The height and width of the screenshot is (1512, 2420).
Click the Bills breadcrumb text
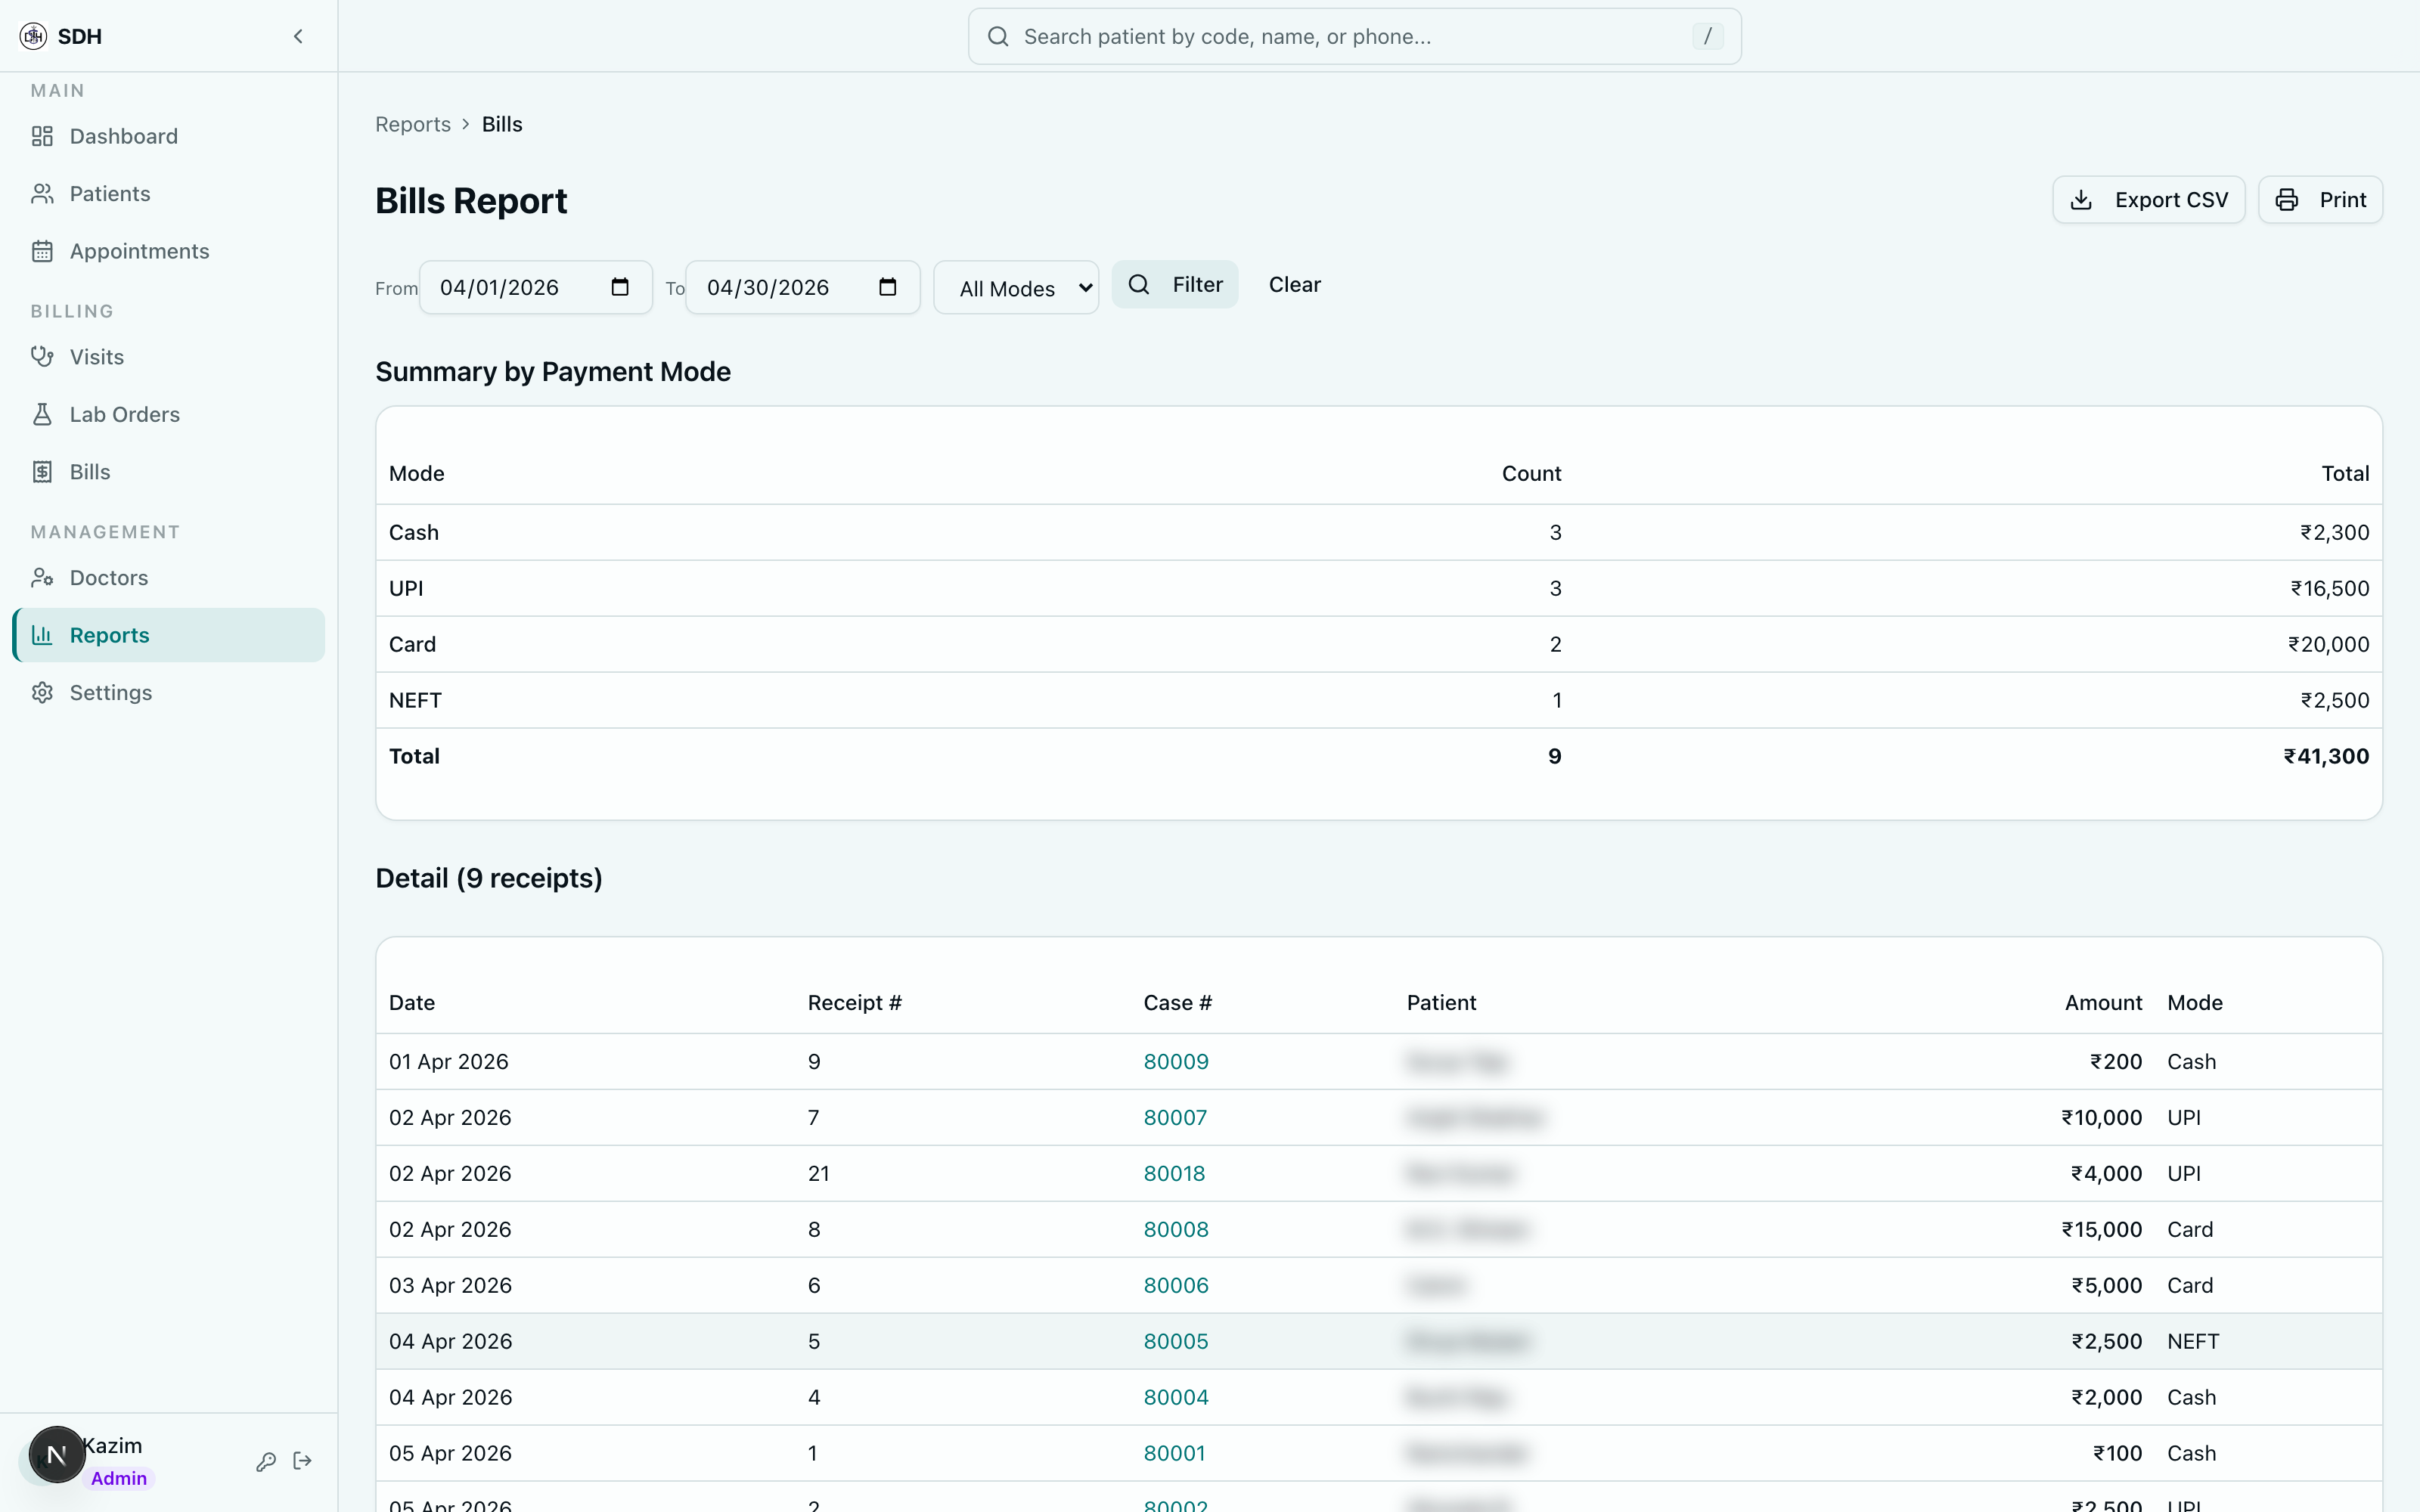[502, 124]
